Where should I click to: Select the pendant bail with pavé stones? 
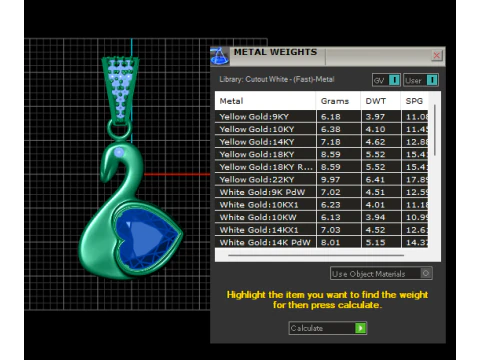120,89
